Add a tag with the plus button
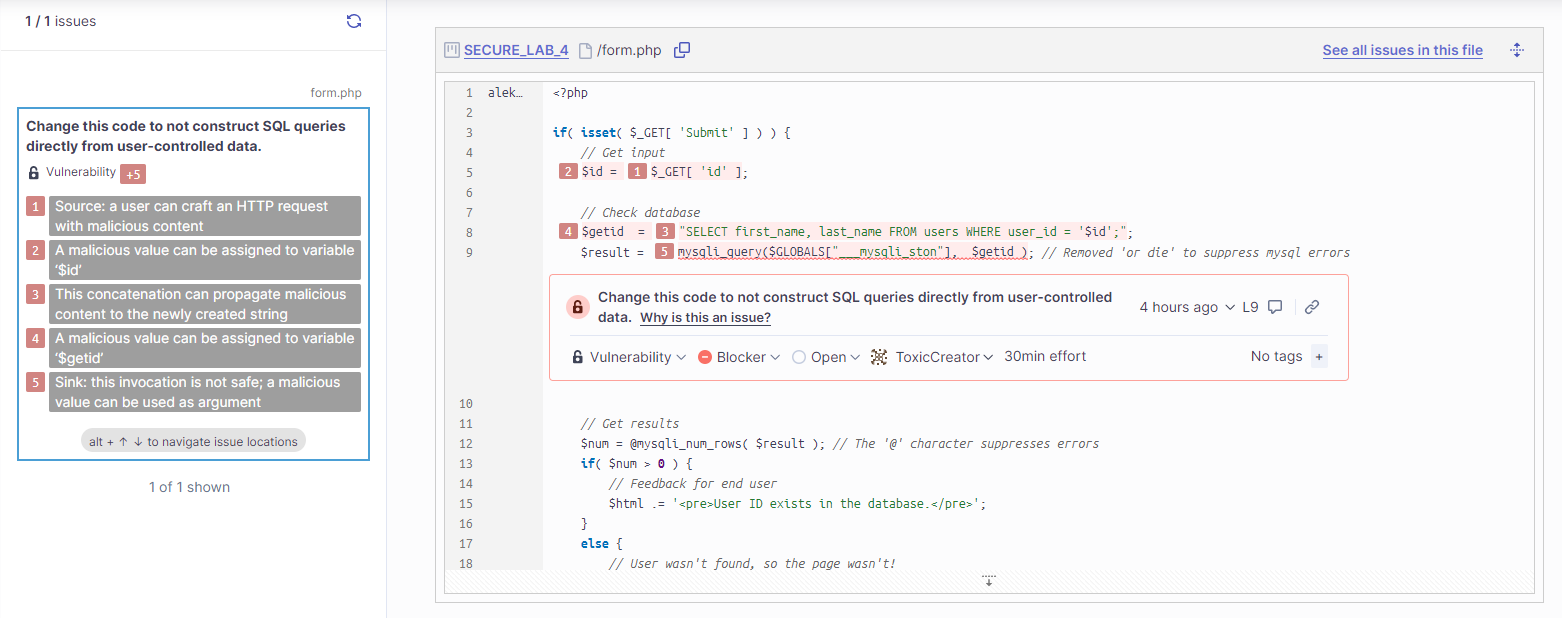Image resolution: width=1562 pixels, height=618 pixels. click(1318, 357)
